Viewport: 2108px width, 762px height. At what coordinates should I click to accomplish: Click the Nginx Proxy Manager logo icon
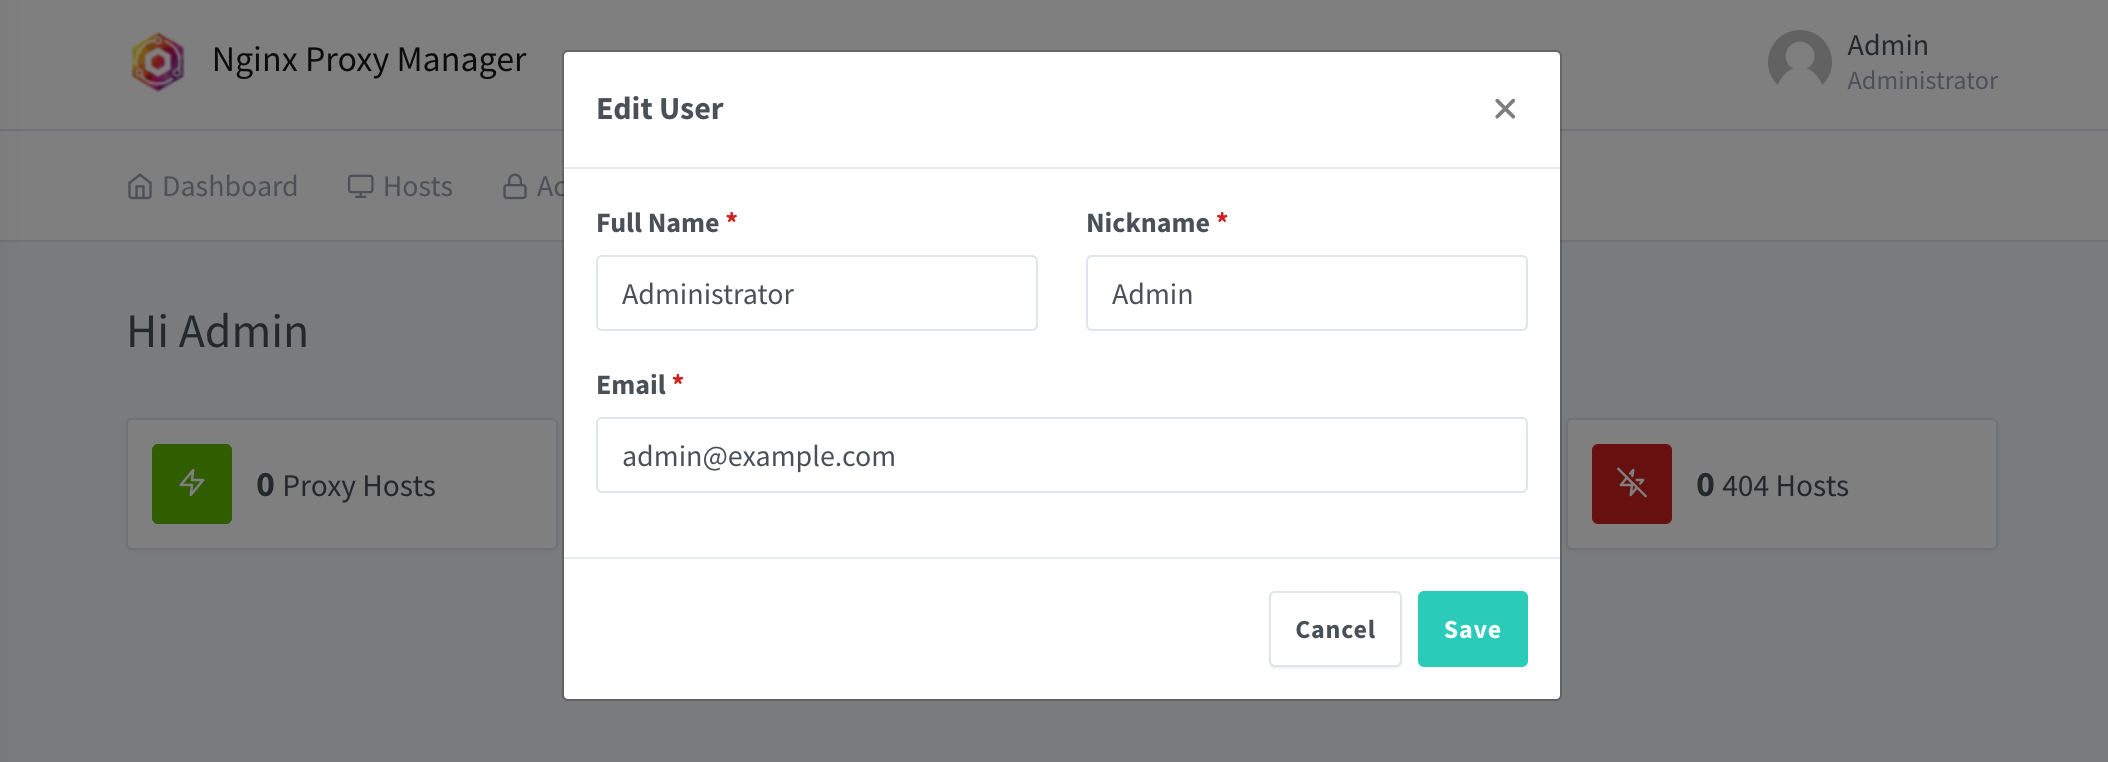(158, 62)
